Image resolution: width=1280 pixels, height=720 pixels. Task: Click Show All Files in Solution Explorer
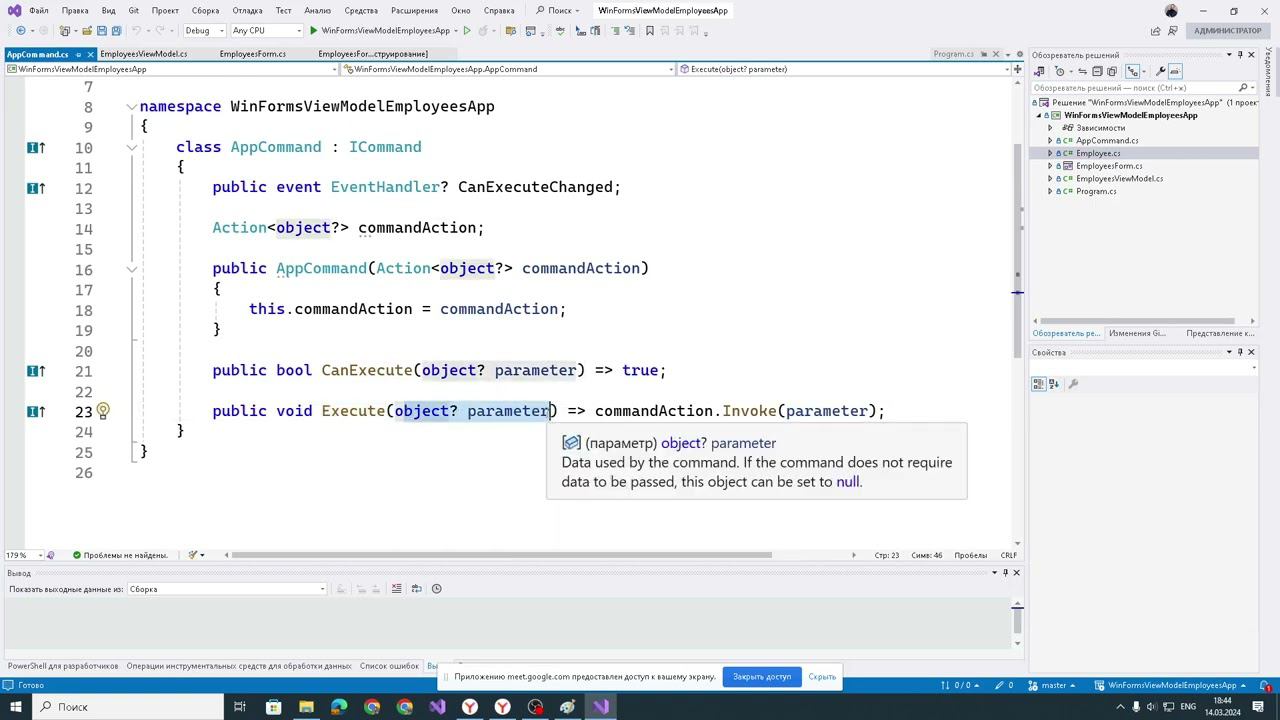point(1112,71)
